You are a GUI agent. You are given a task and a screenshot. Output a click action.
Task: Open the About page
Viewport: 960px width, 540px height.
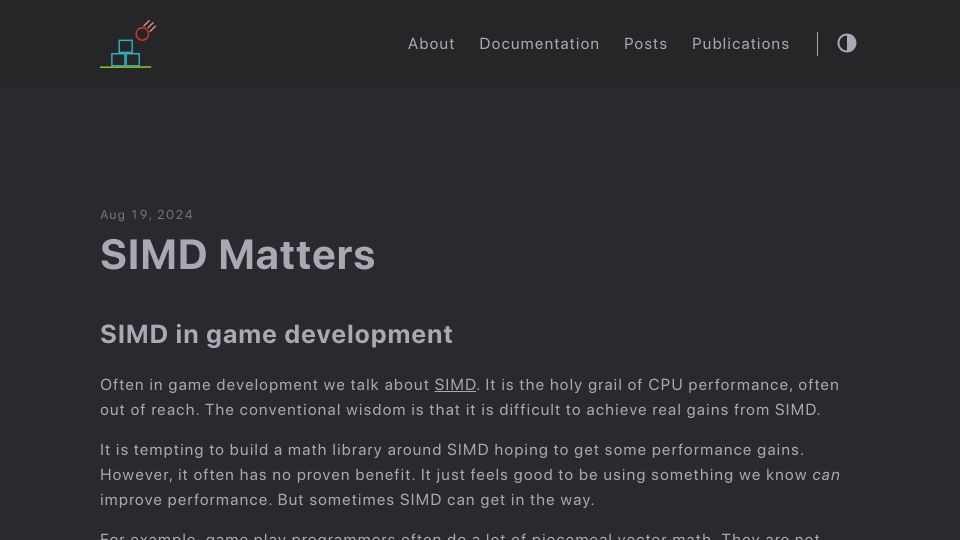click(431, 44)
